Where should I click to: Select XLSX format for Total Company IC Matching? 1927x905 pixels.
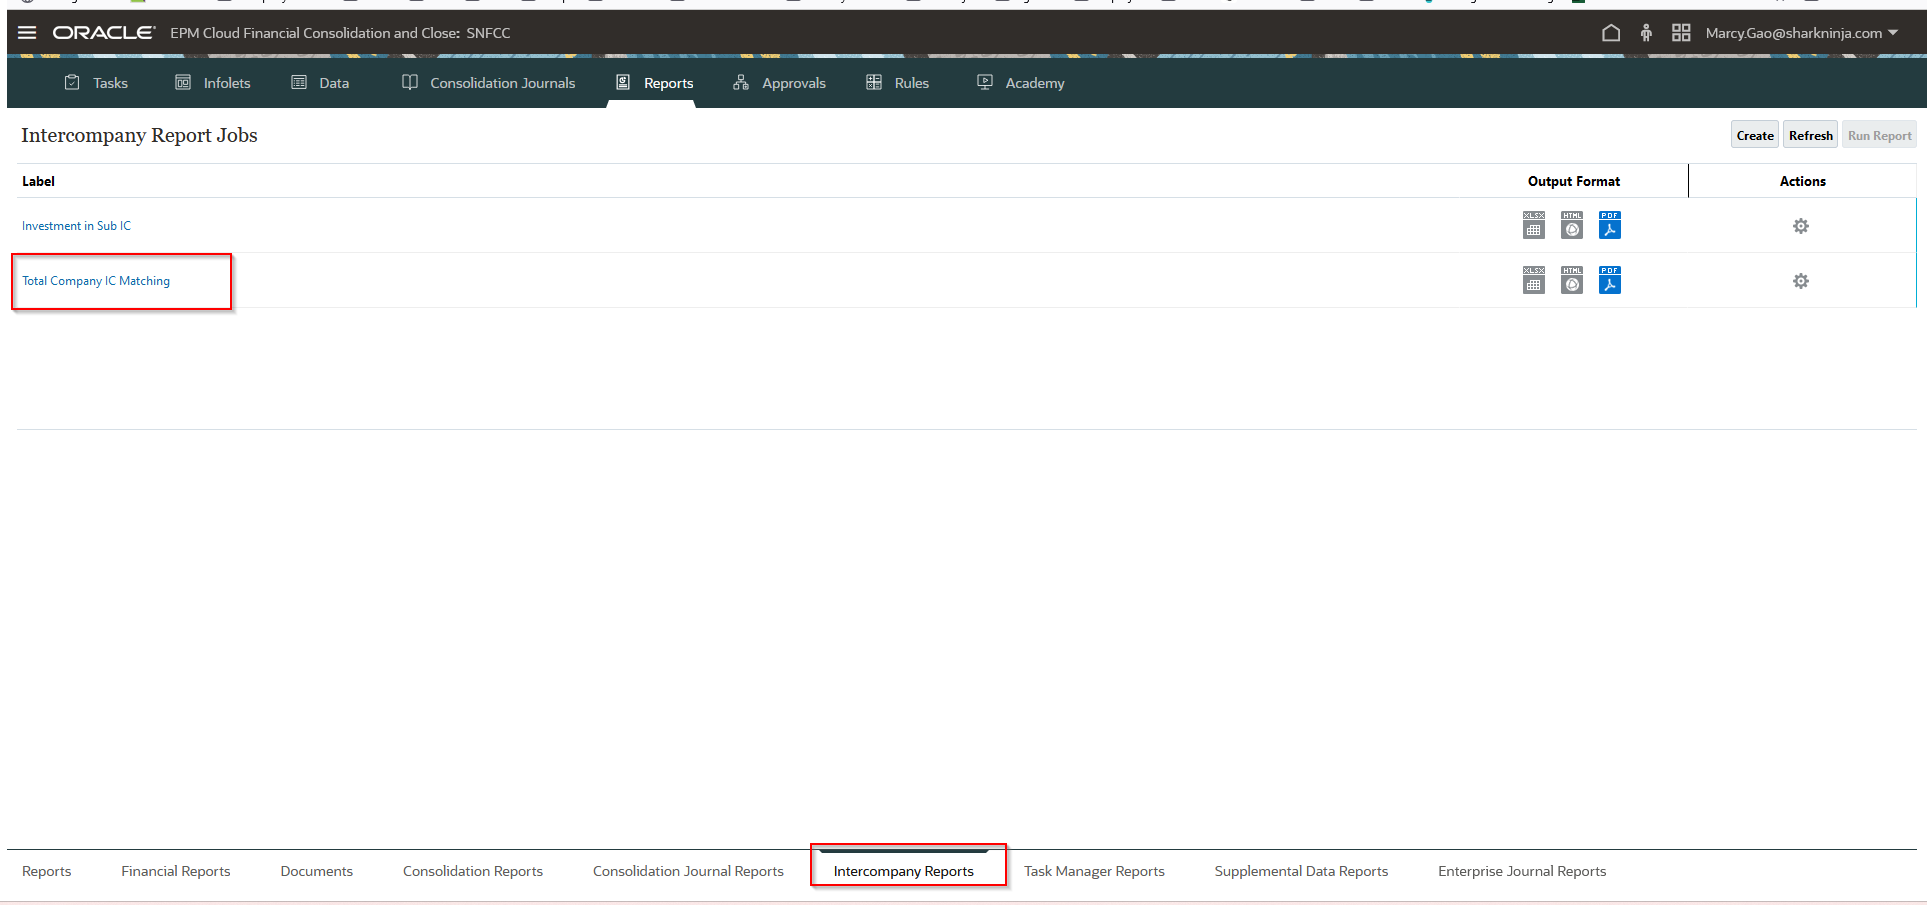(x=1533, y=280)
